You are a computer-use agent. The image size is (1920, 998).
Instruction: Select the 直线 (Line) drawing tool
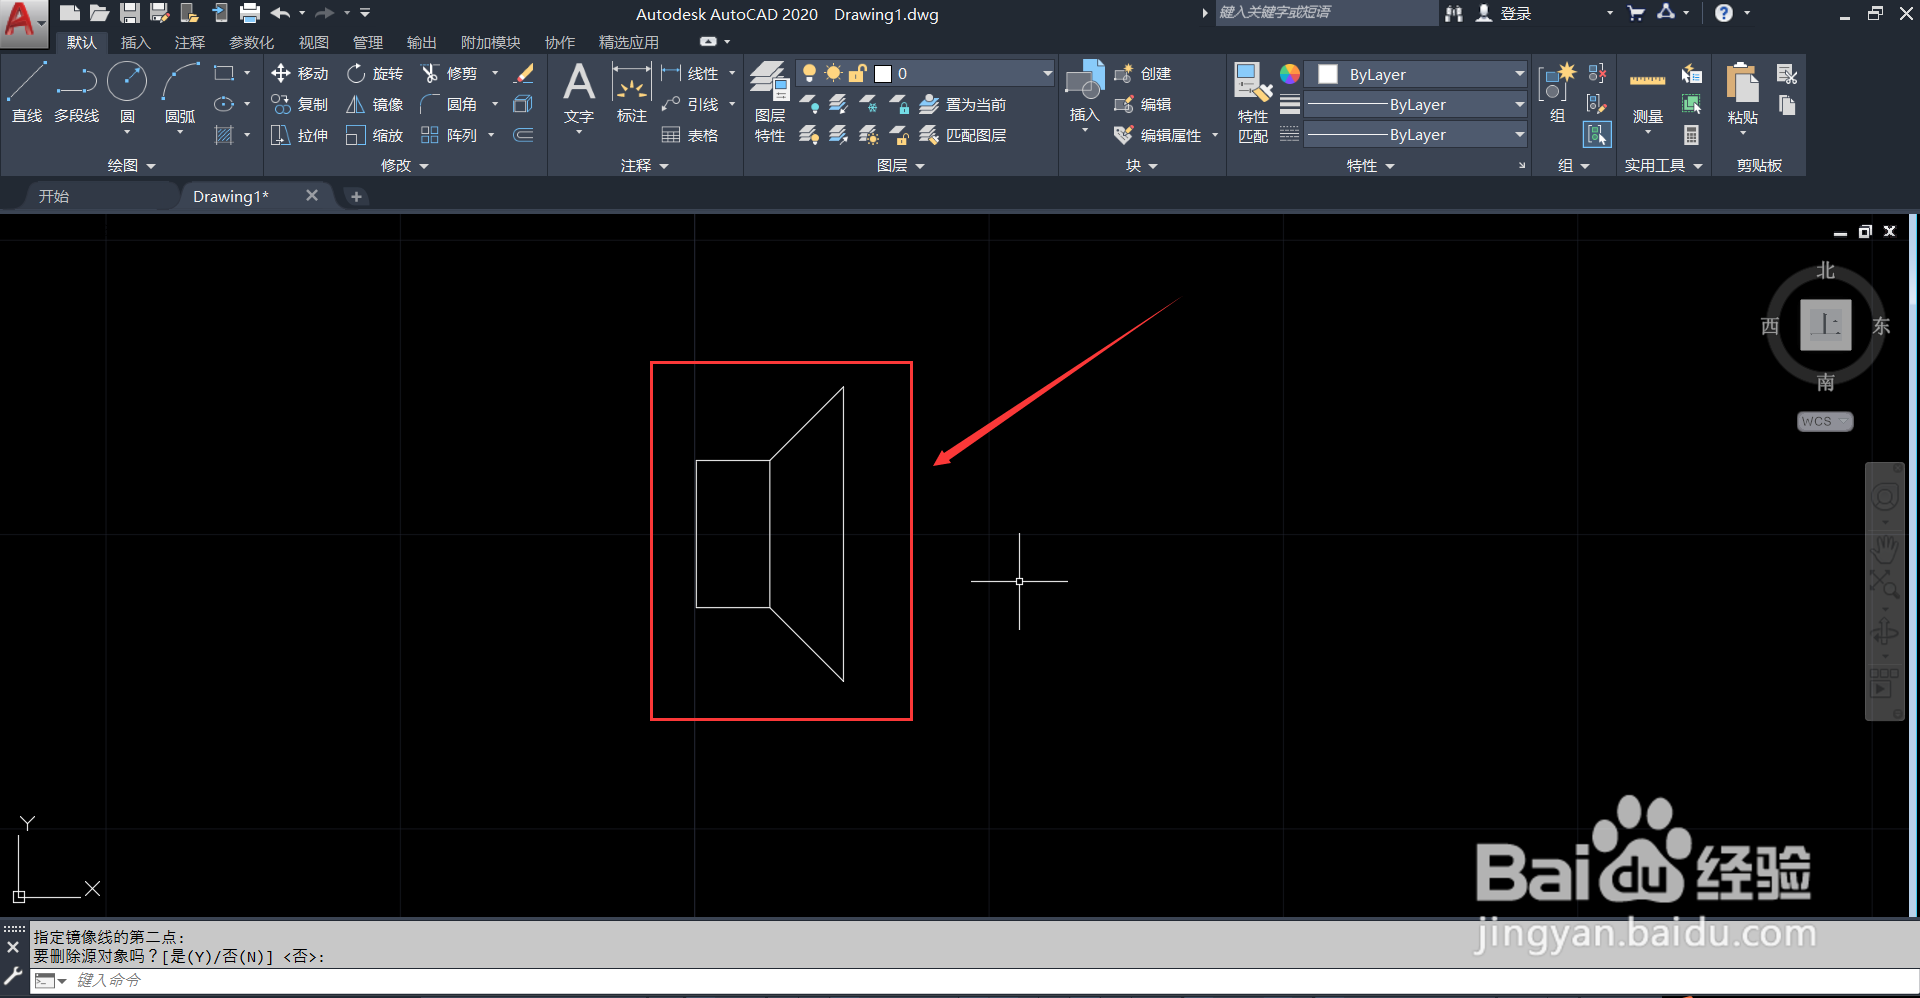[27, 90]
